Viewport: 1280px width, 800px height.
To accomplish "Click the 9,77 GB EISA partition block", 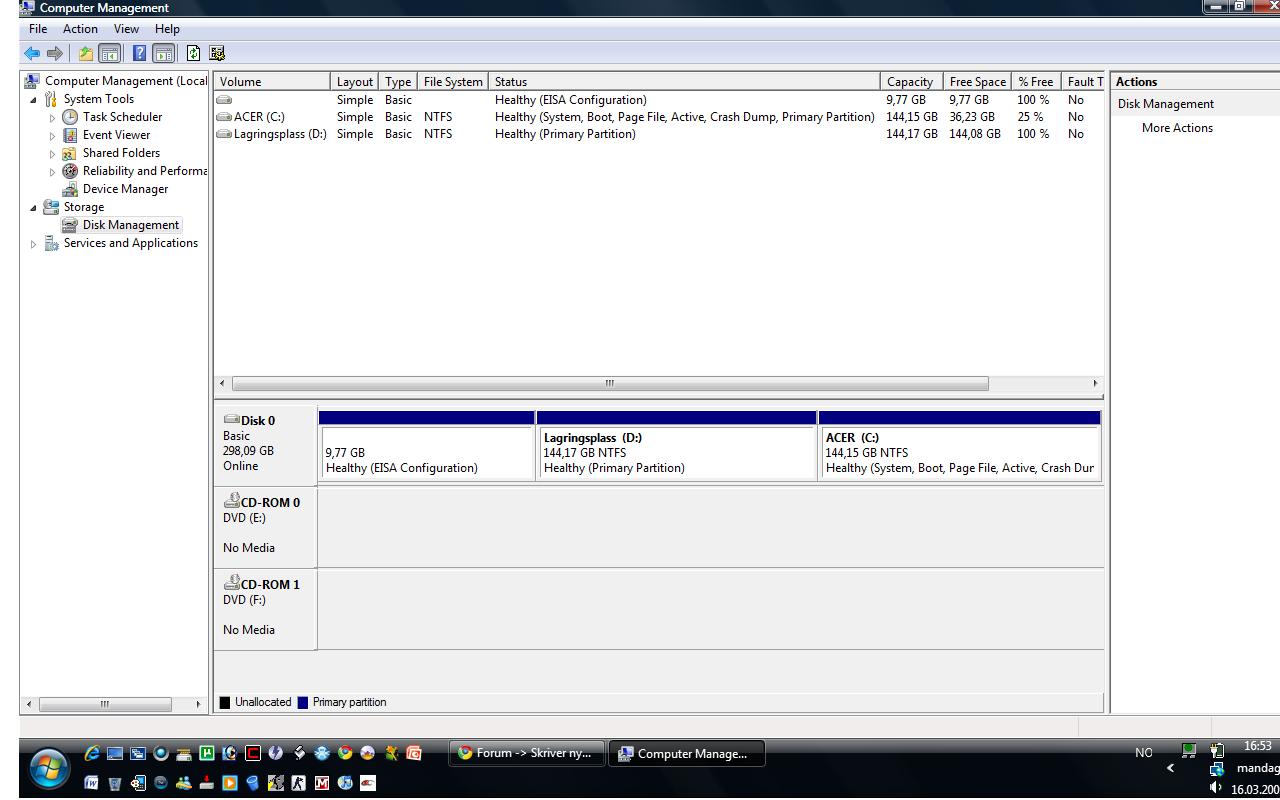I will click(427, 446).
